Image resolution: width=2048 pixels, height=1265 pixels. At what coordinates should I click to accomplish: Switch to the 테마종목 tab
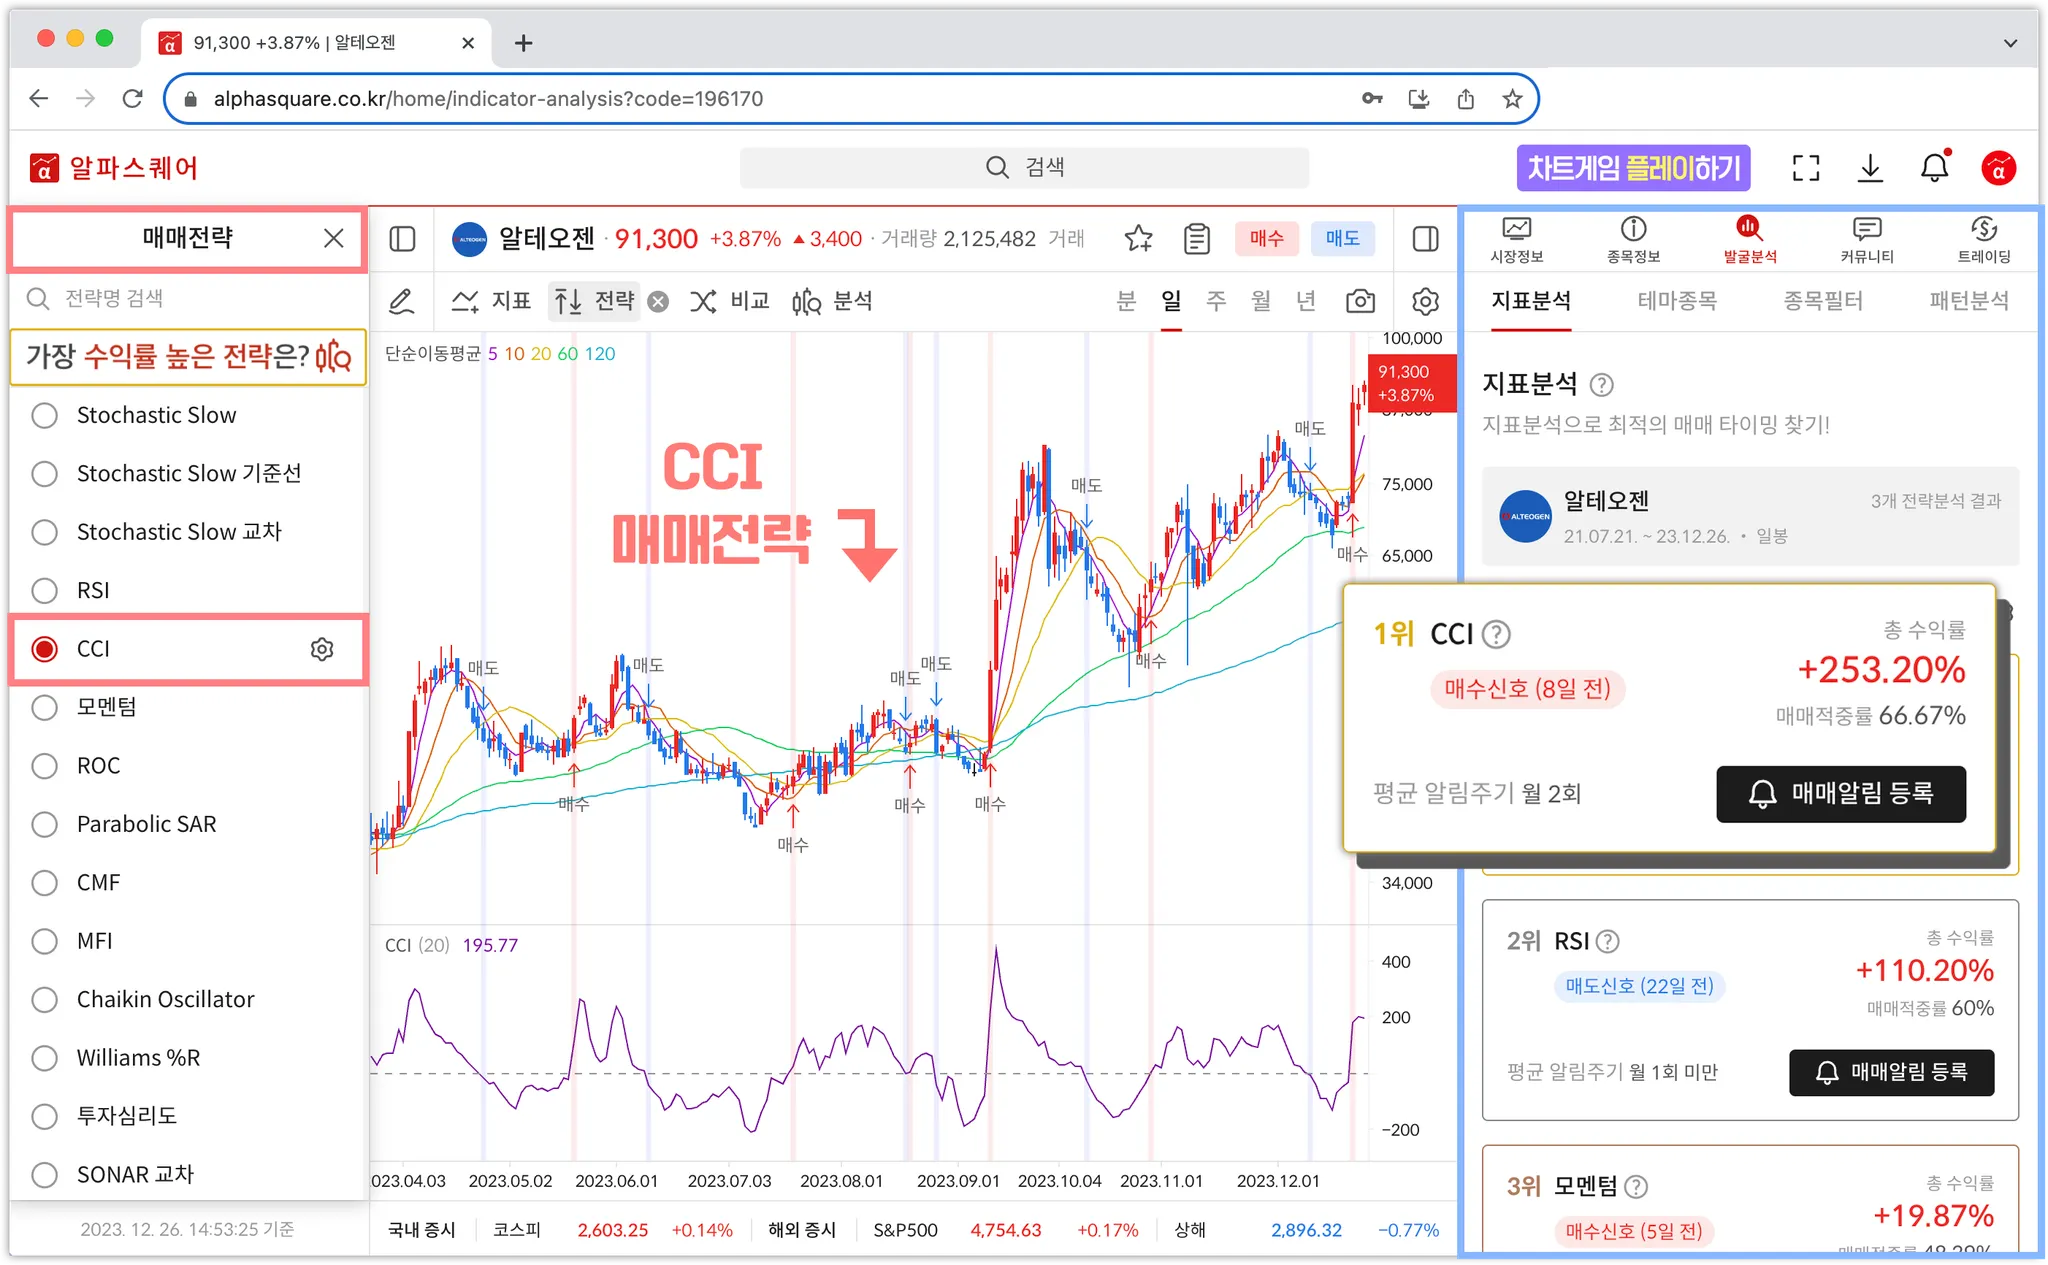pos(1677,301)
